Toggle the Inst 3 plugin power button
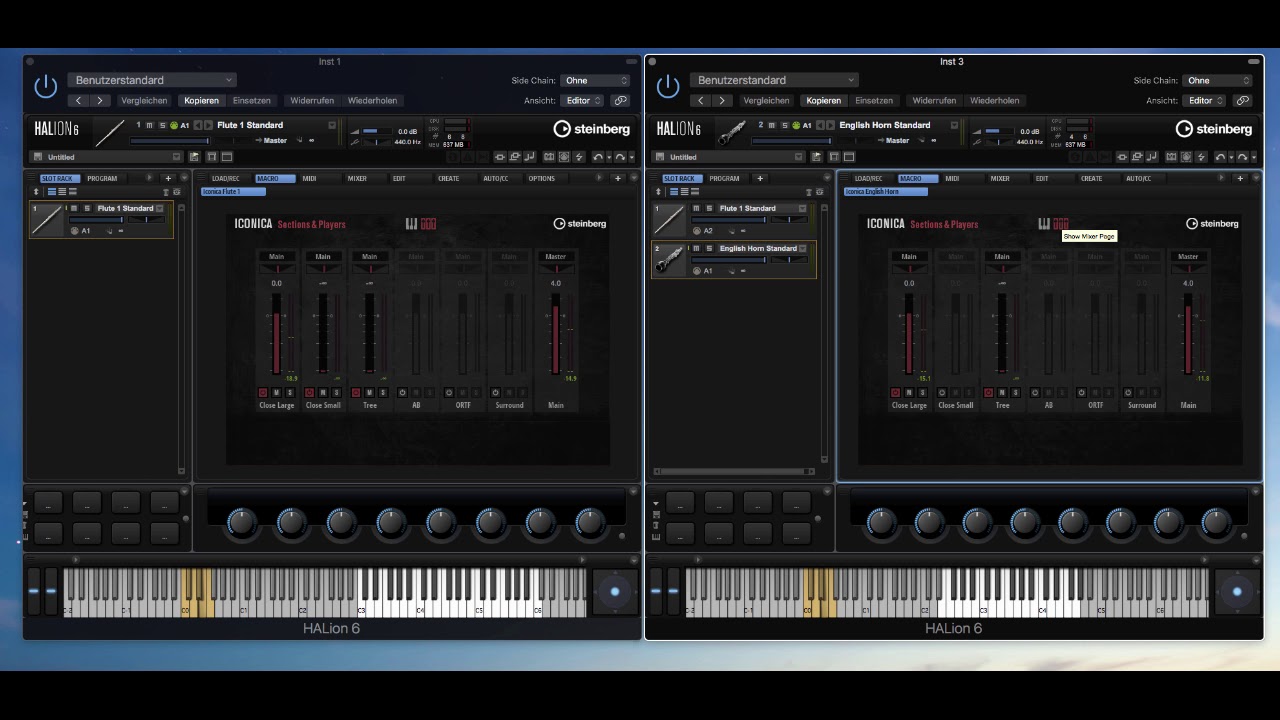Image resolution: width=1280 pixels, height=720 pixels. pyautogui.click(x=668, y=86)
